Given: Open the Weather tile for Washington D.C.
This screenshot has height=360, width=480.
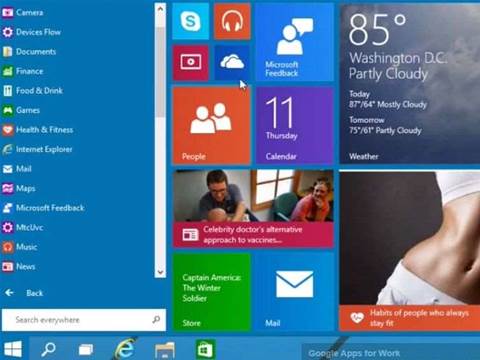Looking at the screenshot, I should [410, 84].
